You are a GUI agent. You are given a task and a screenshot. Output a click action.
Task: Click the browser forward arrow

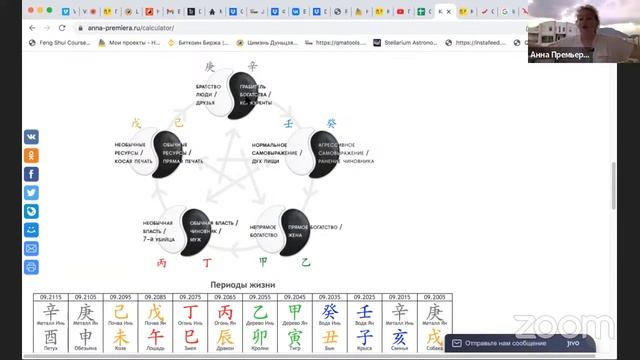coord(47,28)
